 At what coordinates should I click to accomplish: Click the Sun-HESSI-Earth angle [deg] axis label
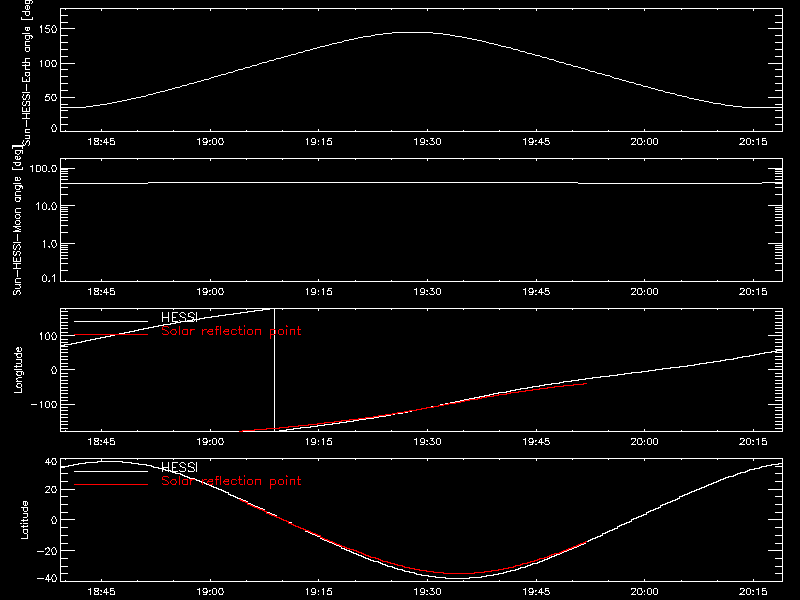27,72
